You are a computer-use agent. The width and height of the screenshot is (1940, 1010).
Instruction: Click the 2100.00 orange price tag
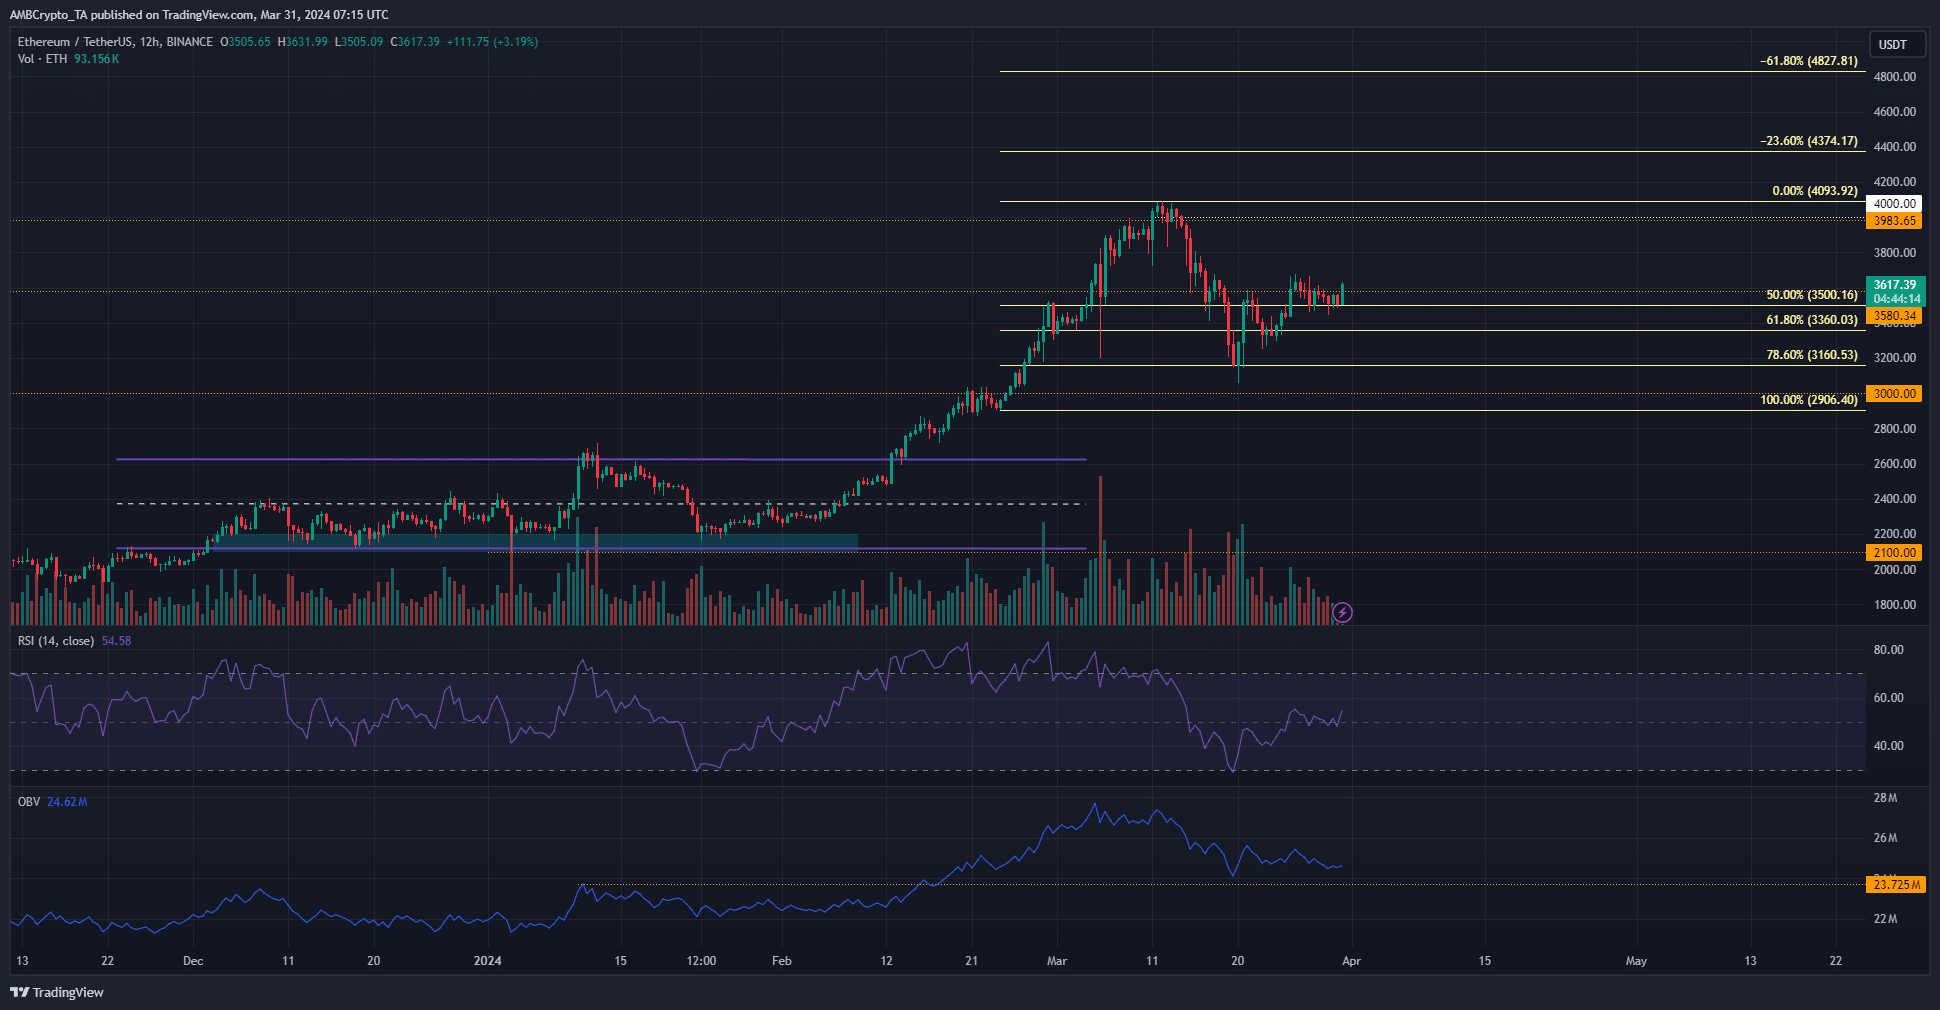(x=1894, y=553)
